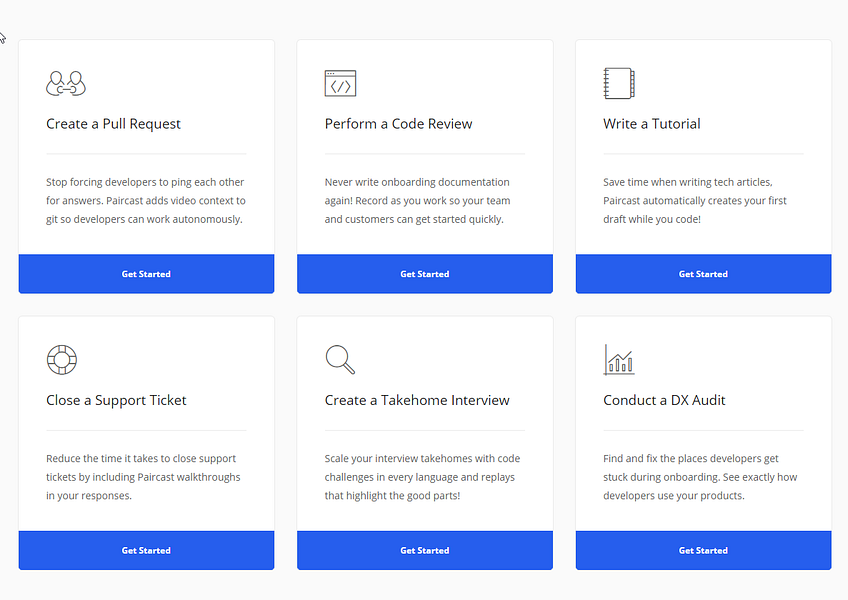The width and height of the screenshot is (848, 600).
Task: Click the lifebuoy support ticket icon
Action: pyautogui.click(x=62, y=360)
